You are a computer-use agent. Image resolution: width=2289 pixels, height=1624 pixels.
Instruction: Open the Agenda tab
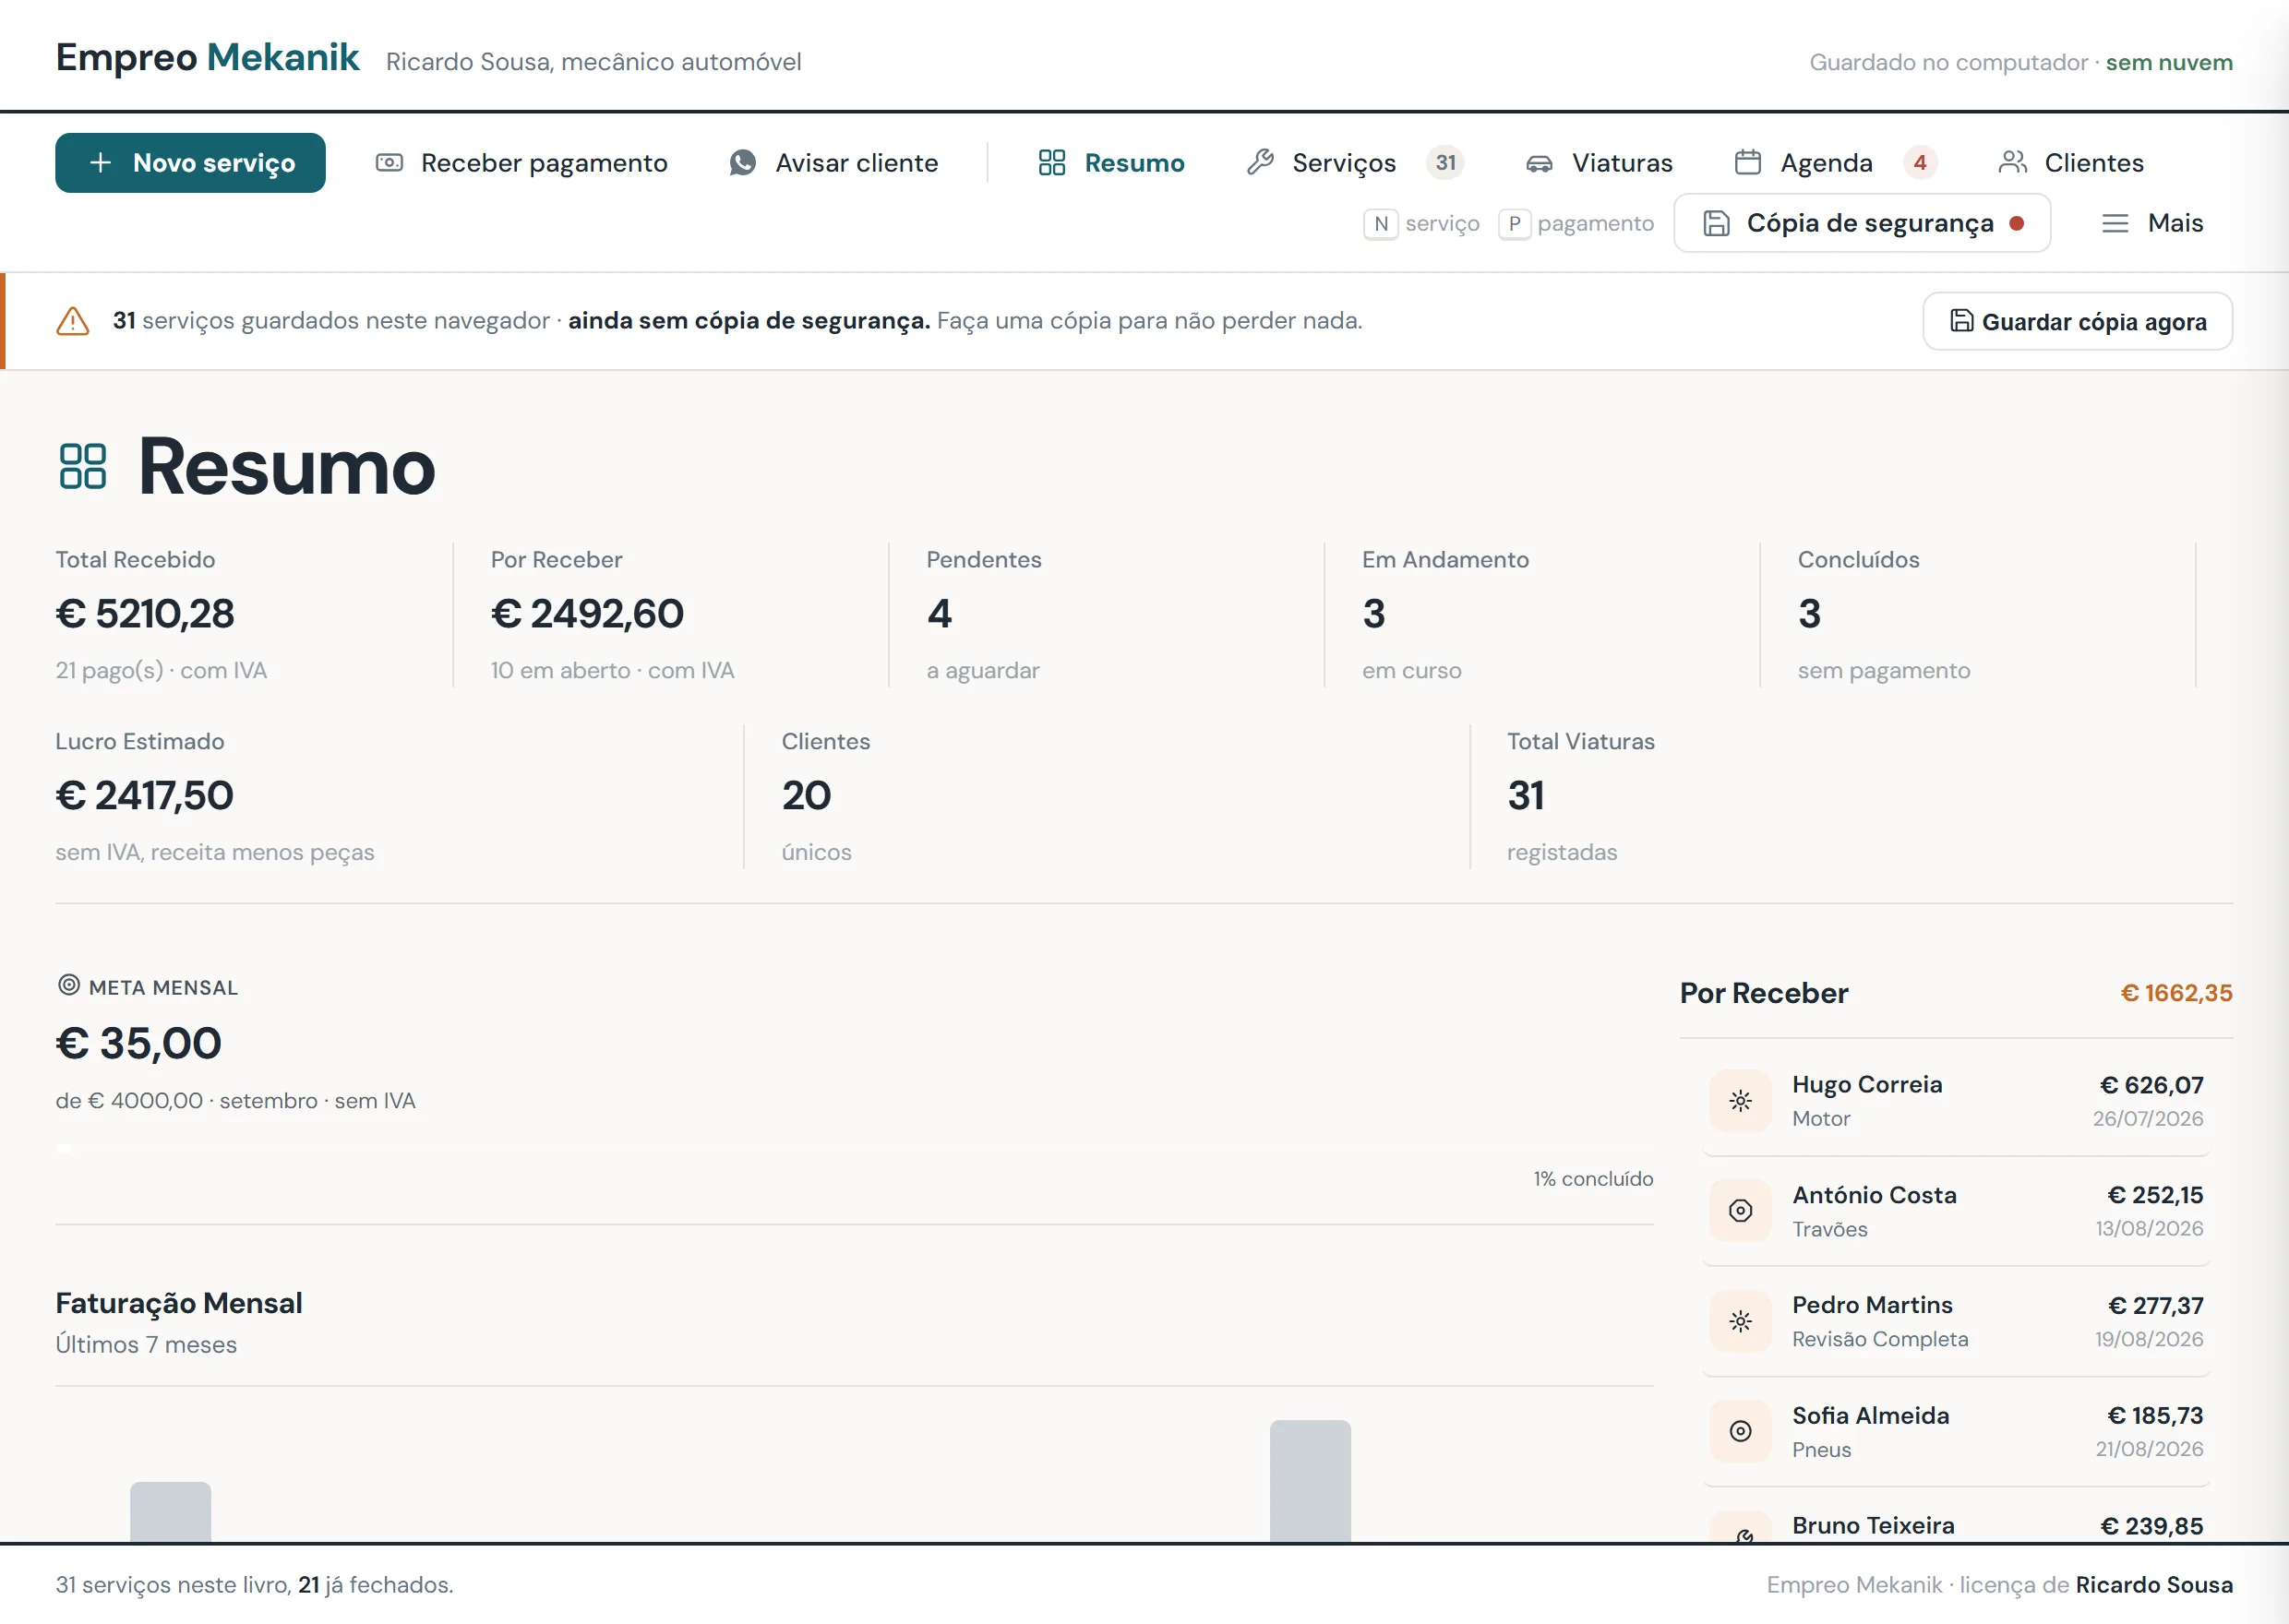1835,162
